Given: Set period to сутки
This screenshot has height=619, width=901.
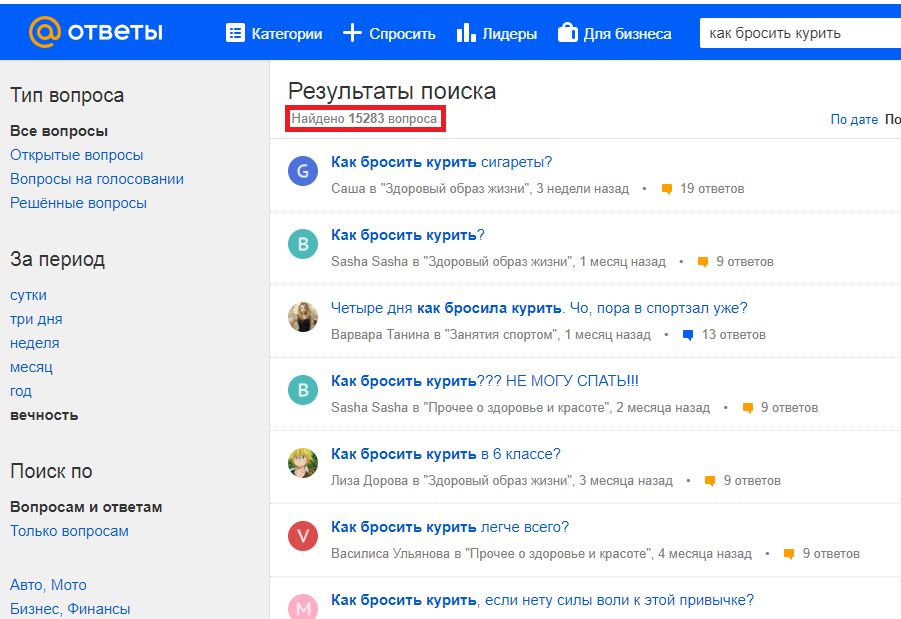Looking at the screenshot, I should [28, 295].
